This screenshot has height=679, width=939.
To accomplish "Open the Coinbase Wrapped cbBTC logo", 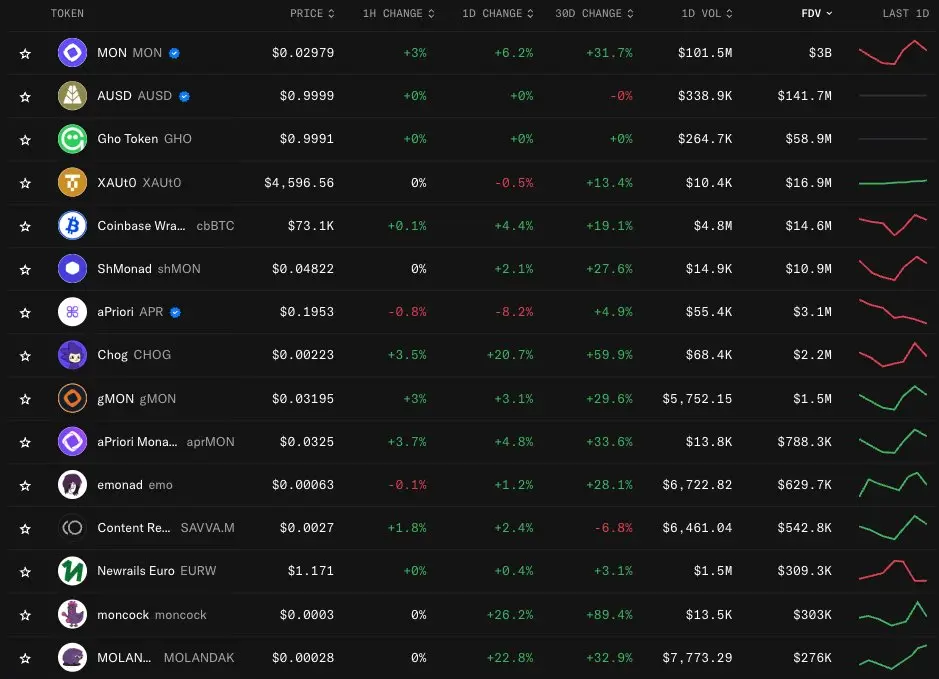I will click(72, 226).
